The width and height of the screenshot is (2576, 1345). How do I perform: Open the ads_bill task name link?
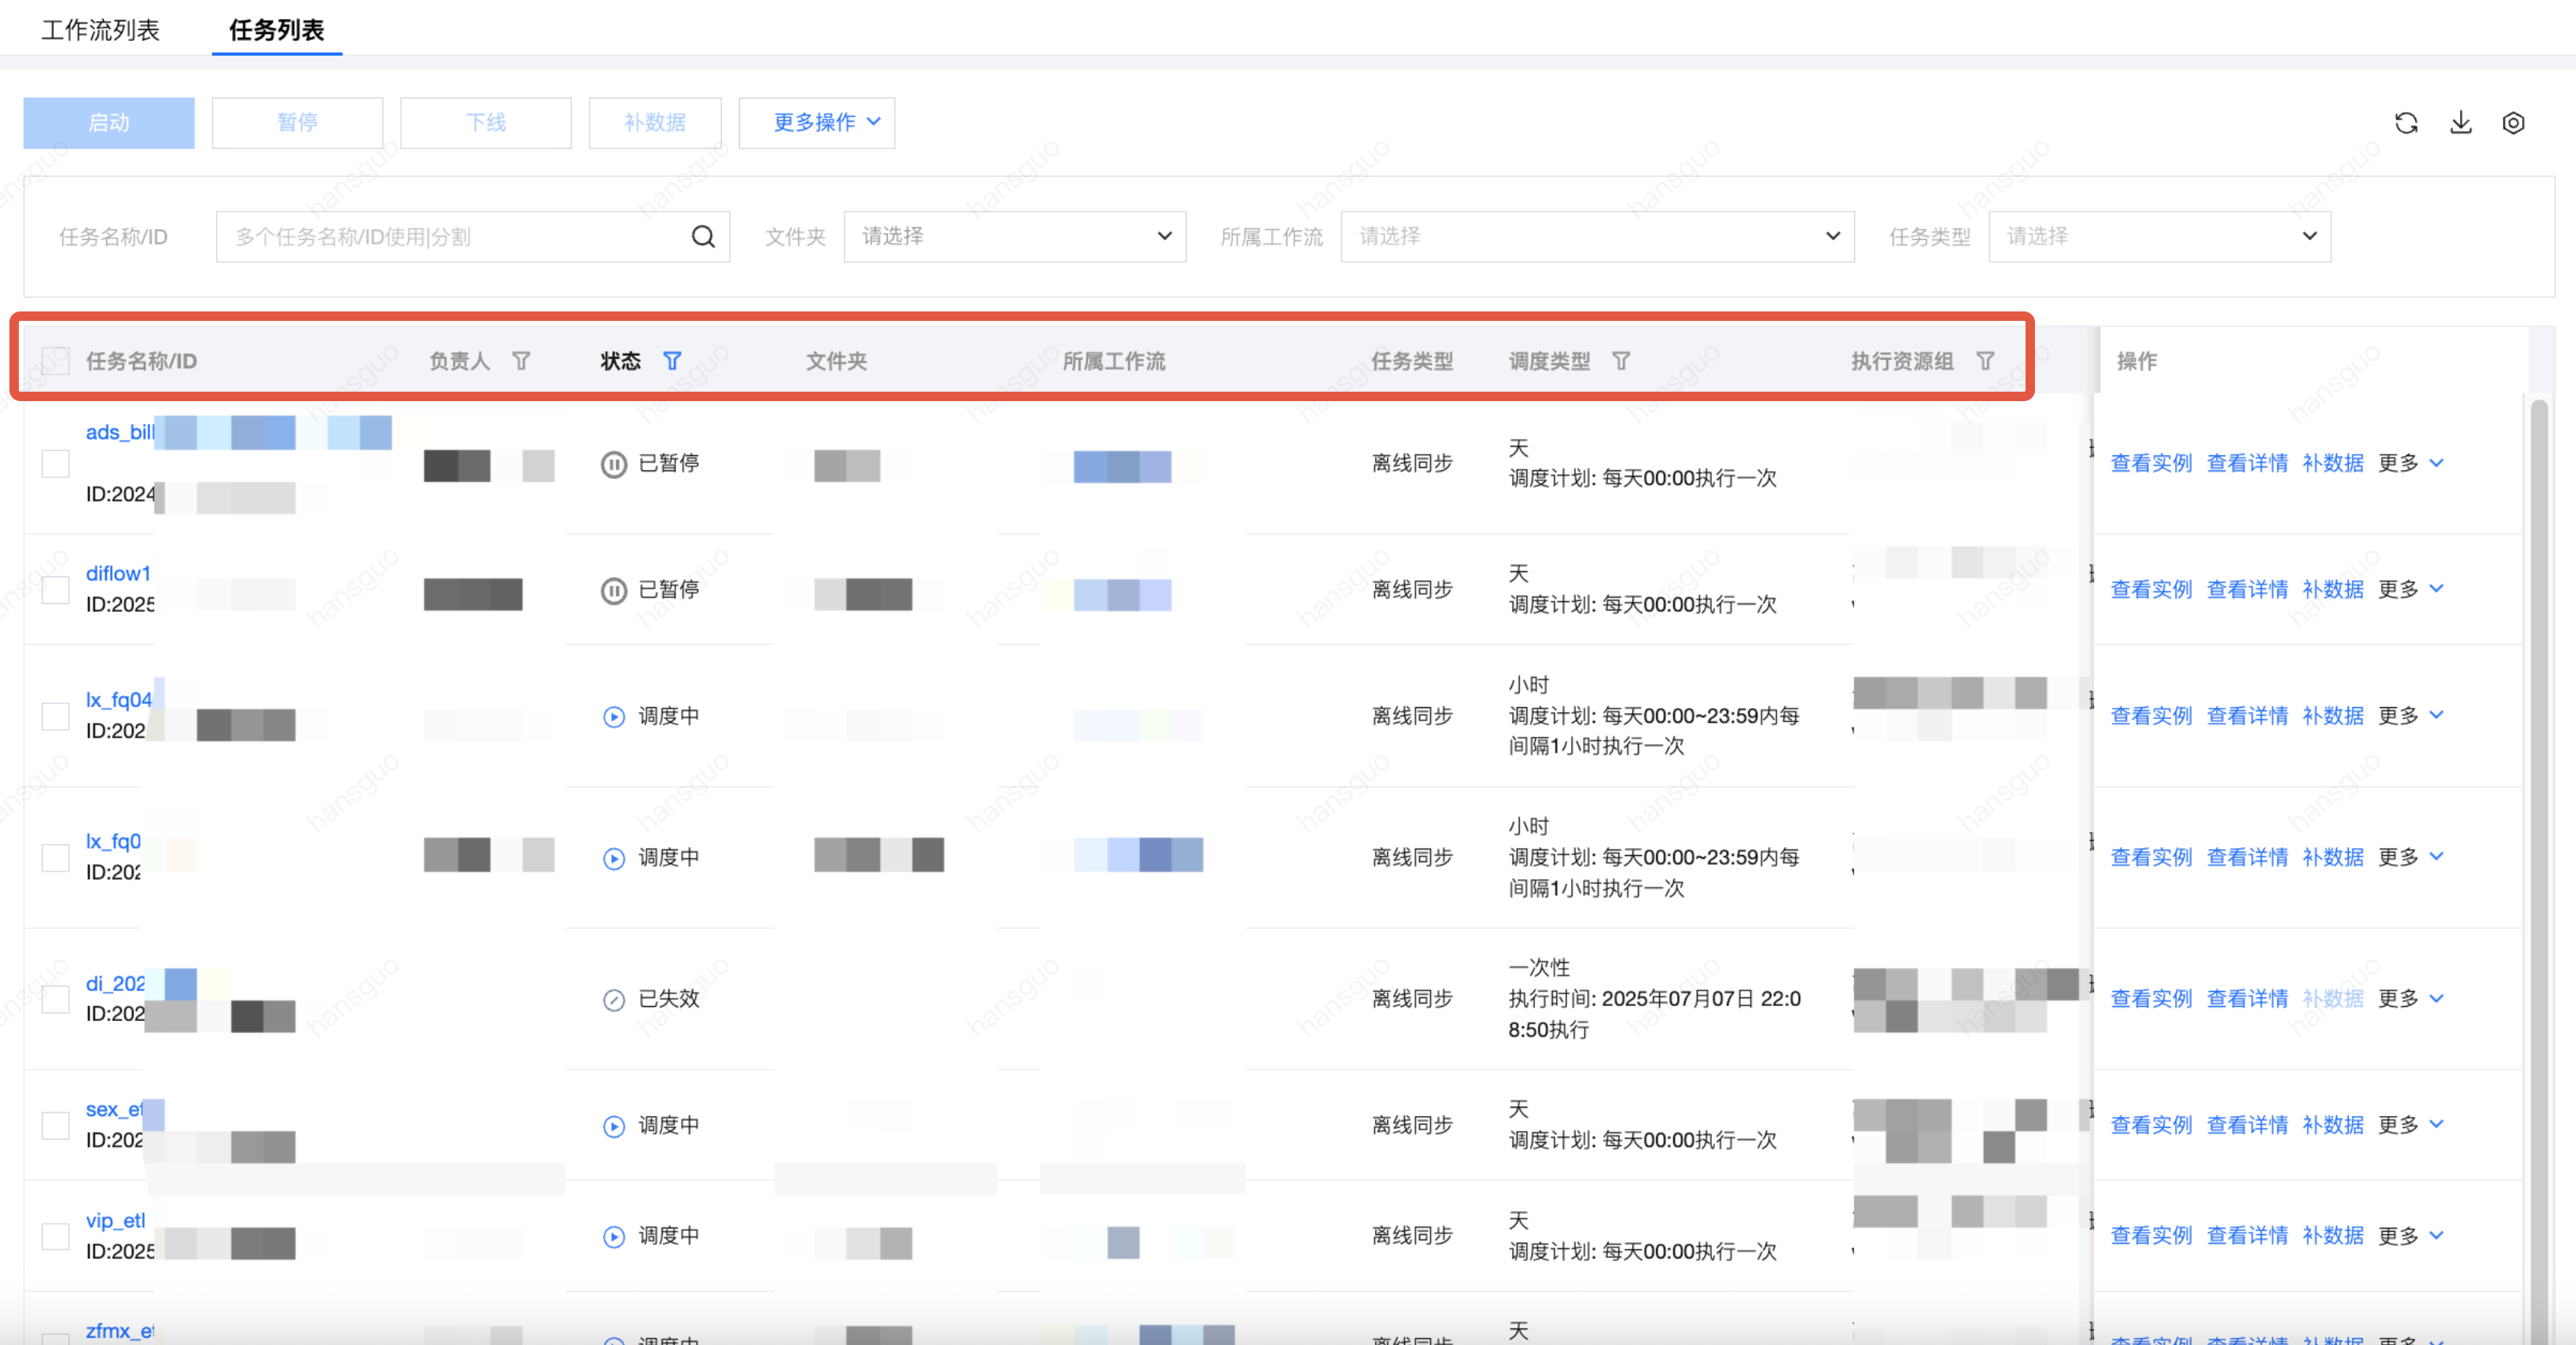[120, 432]
